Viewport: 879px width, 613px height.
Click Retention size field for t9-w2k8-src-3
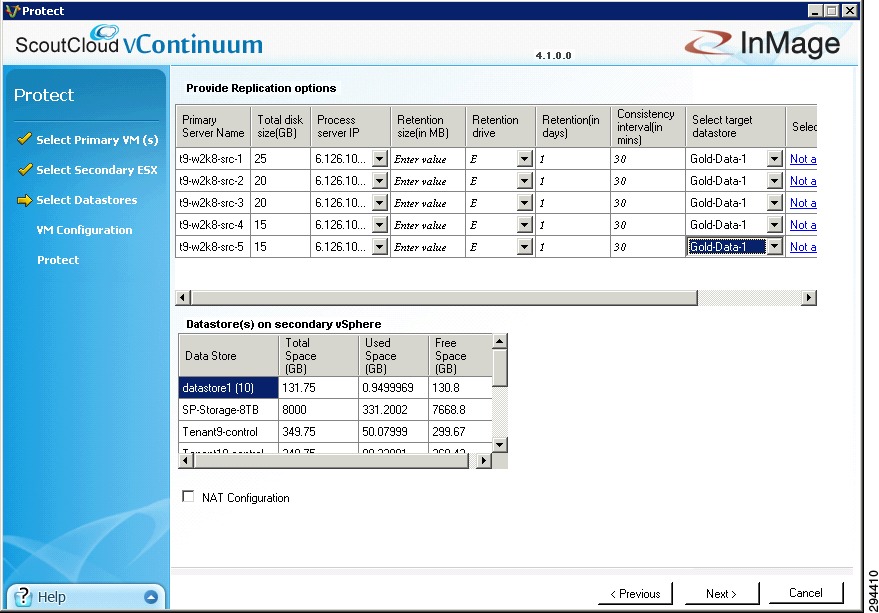(428, 203)
